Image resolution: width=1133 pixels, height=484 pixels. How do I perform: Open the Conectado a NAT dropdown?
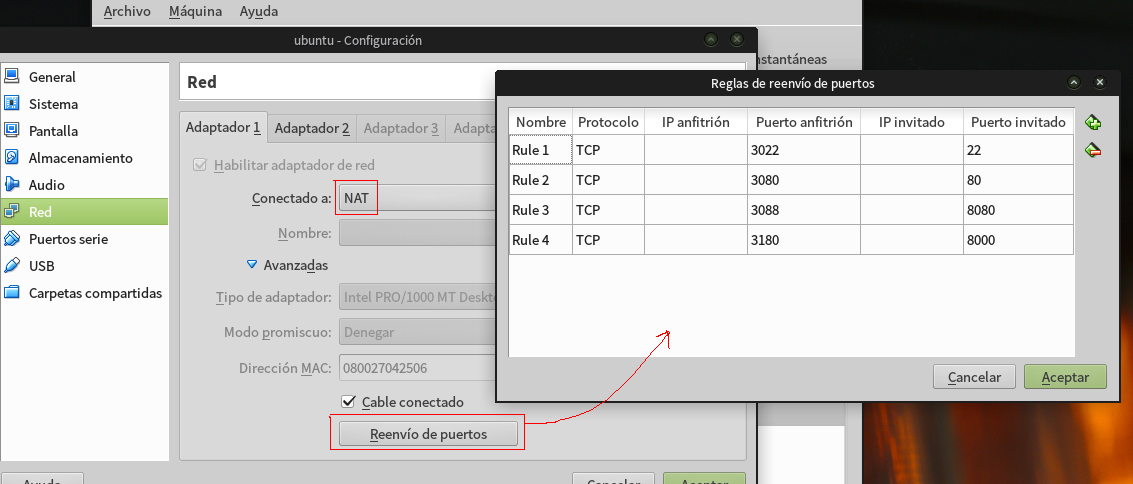pos(417,198)
